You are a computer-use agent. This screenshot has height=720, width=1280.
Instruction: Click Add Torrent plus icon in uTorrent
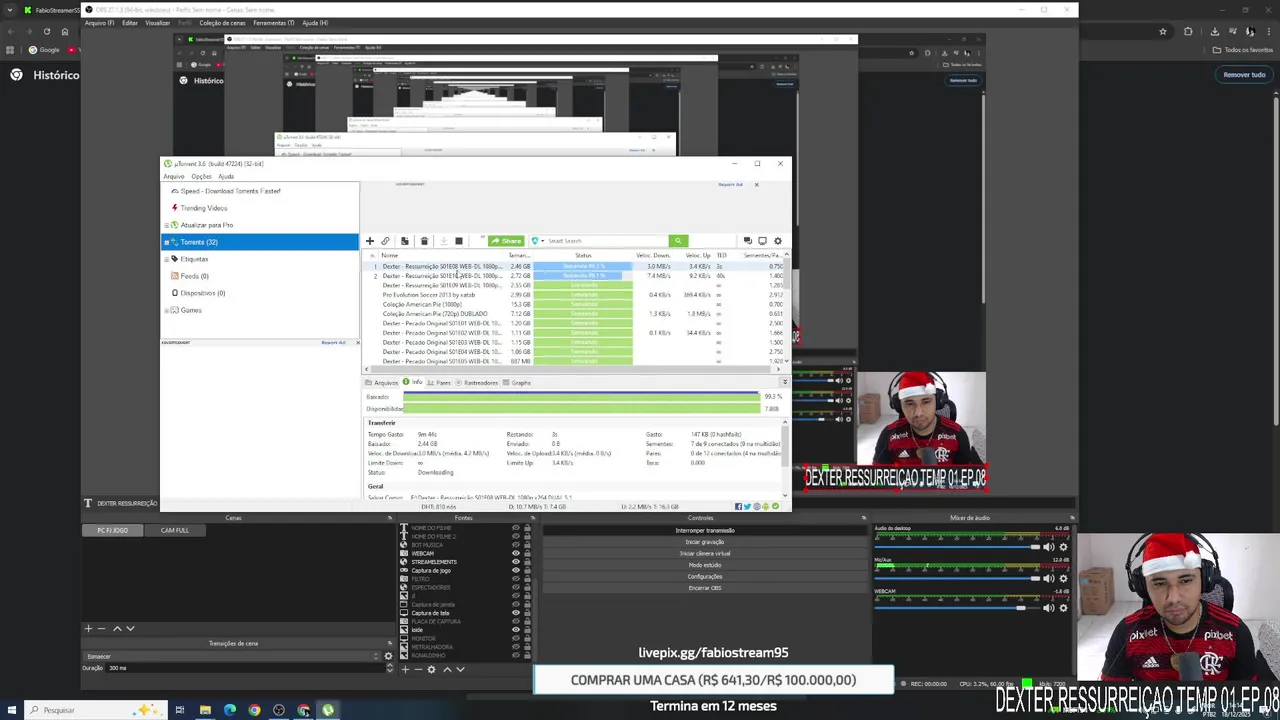pyautogui.click(x=370, y=241)
